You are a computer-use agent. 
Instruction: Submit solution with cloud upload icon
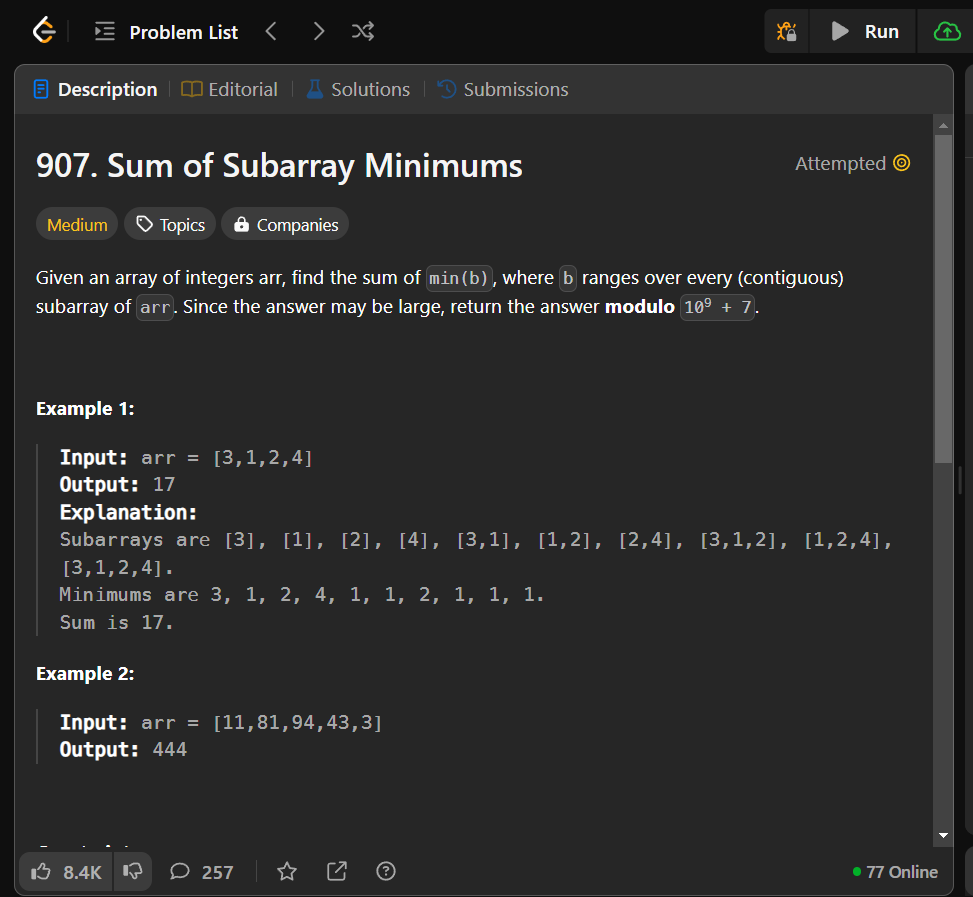pyautogui.click(x=947, y=31)
